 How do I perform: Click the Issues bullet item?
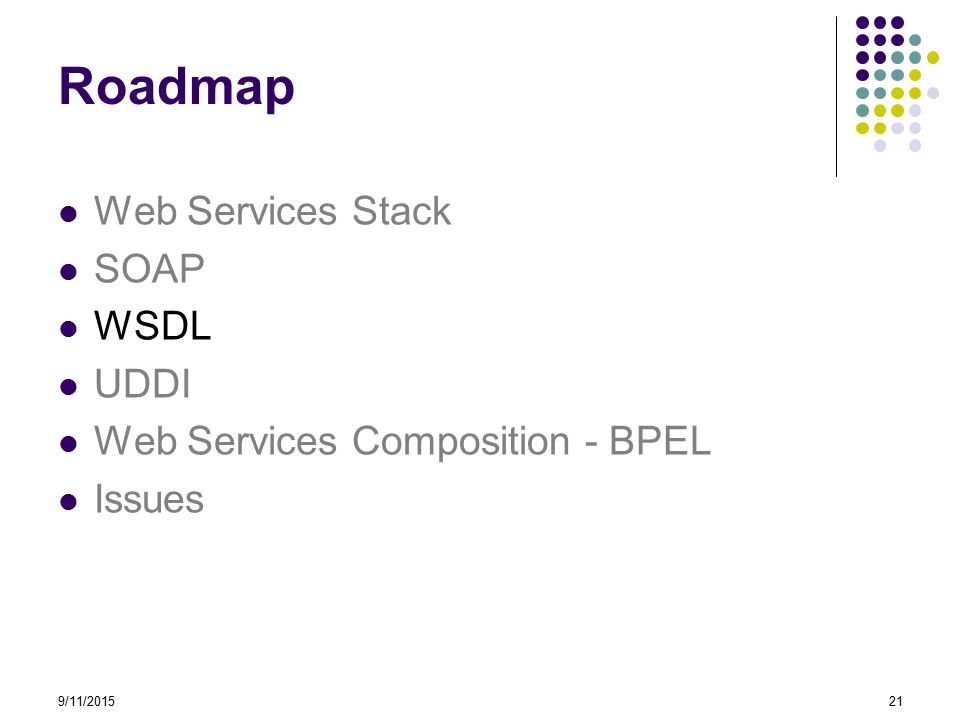[149, 498]
